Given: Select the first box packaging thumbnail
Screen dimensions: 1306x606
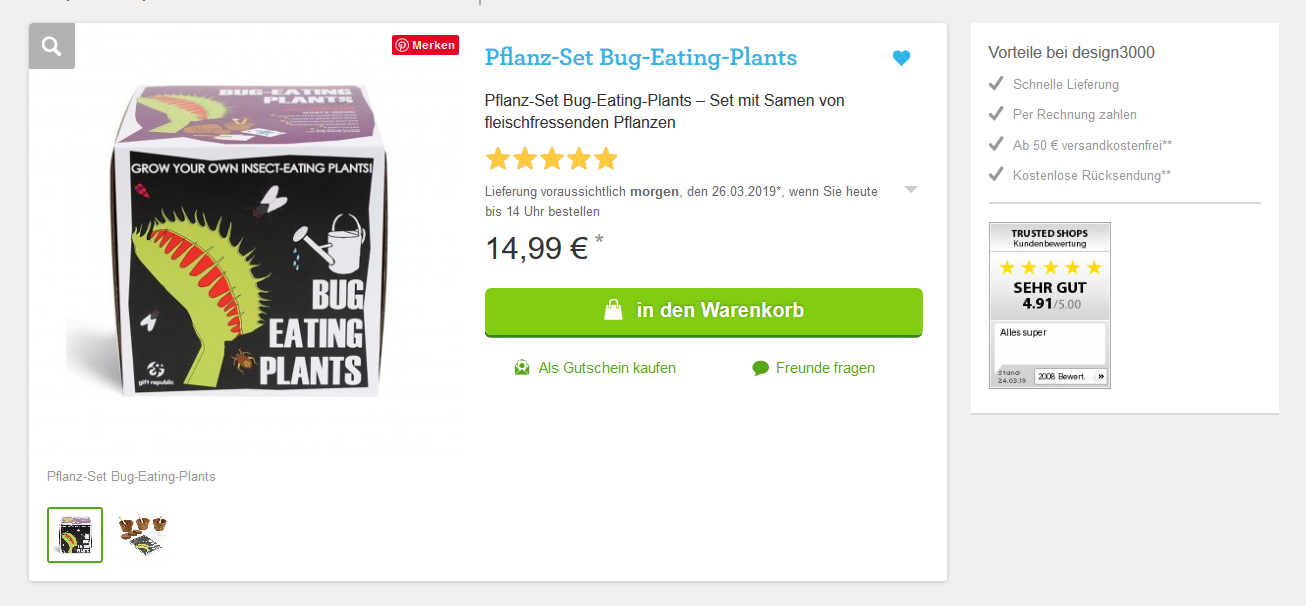Looking at the screenshot, I should 75,535.
